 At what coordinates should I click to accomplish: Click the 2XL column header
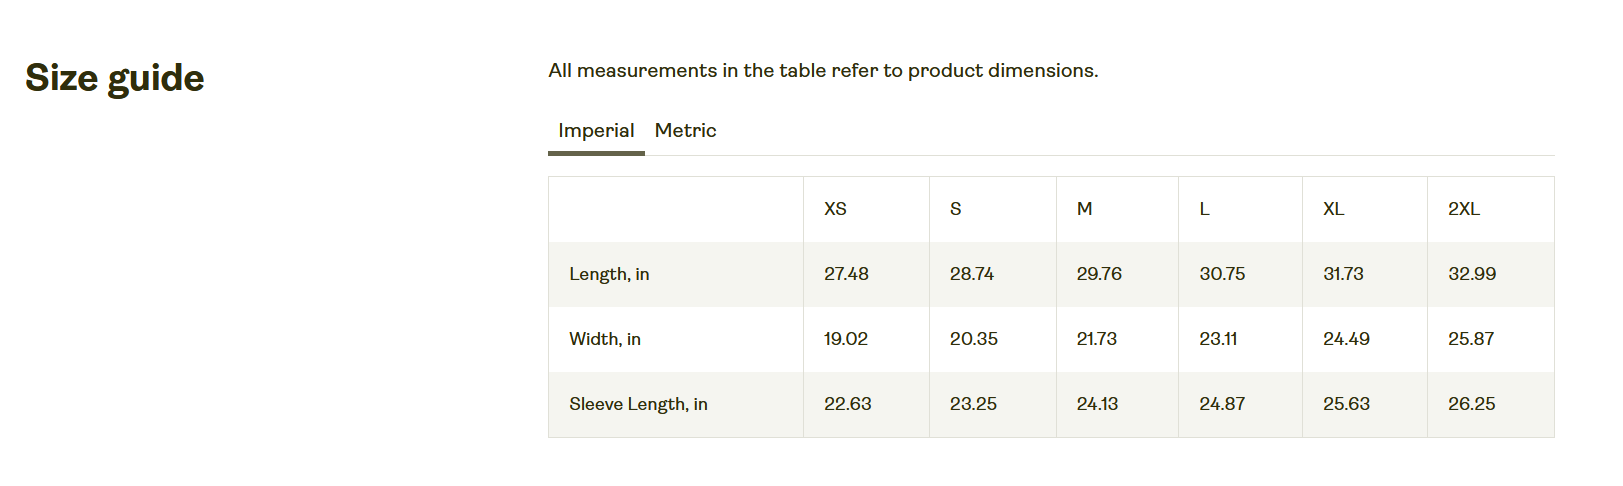pos(1463,209)
